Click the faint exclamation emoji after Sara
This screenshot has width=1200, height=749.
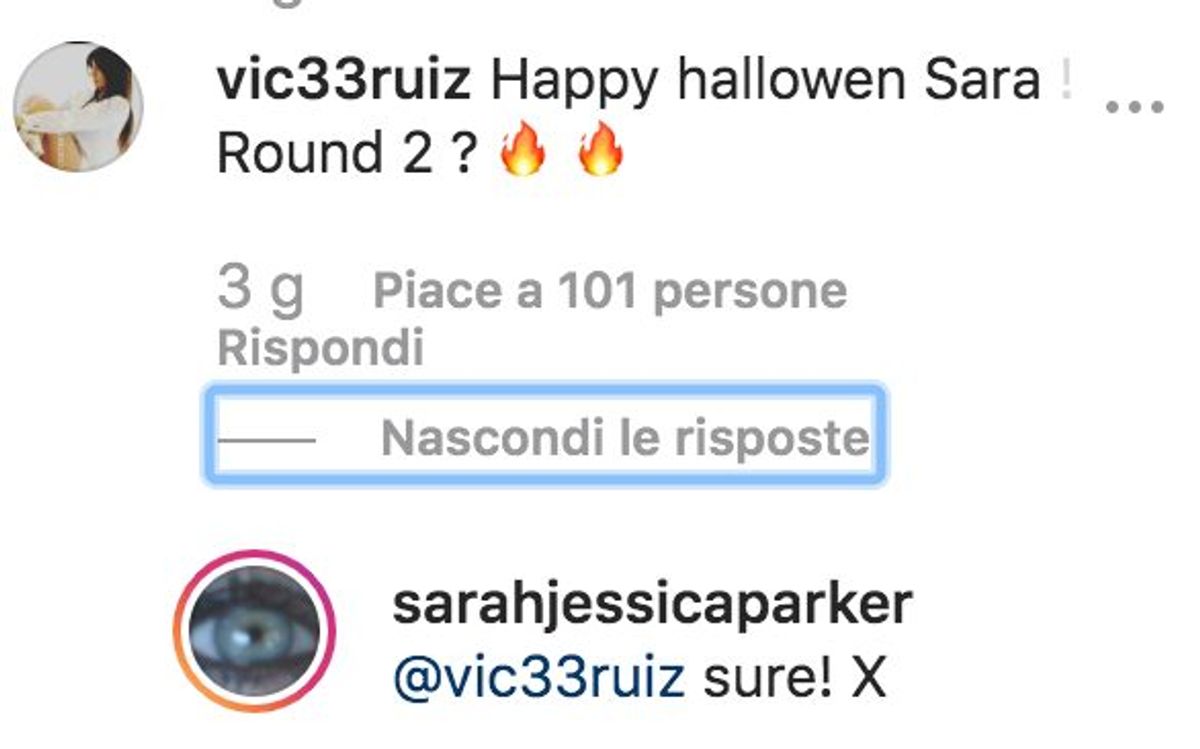pos(1066,79)
